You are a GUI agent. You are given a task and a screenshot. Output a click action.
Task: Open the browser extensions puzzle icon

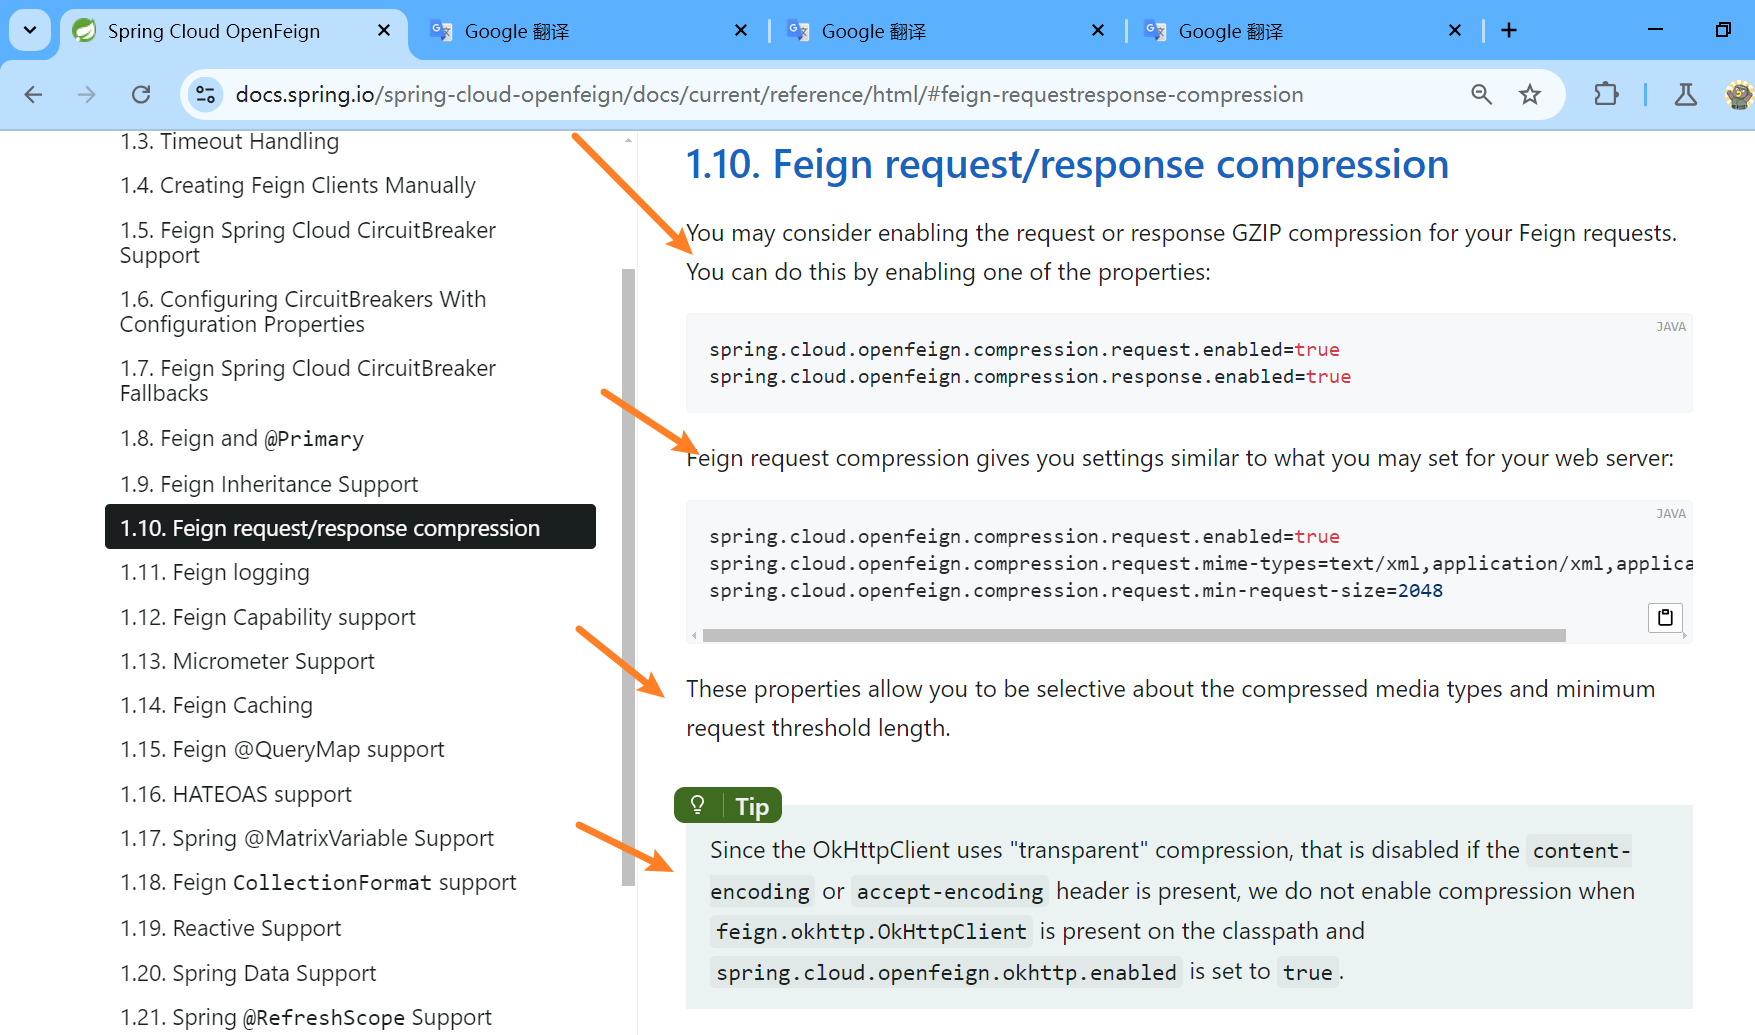click(x=1606, y=94)
